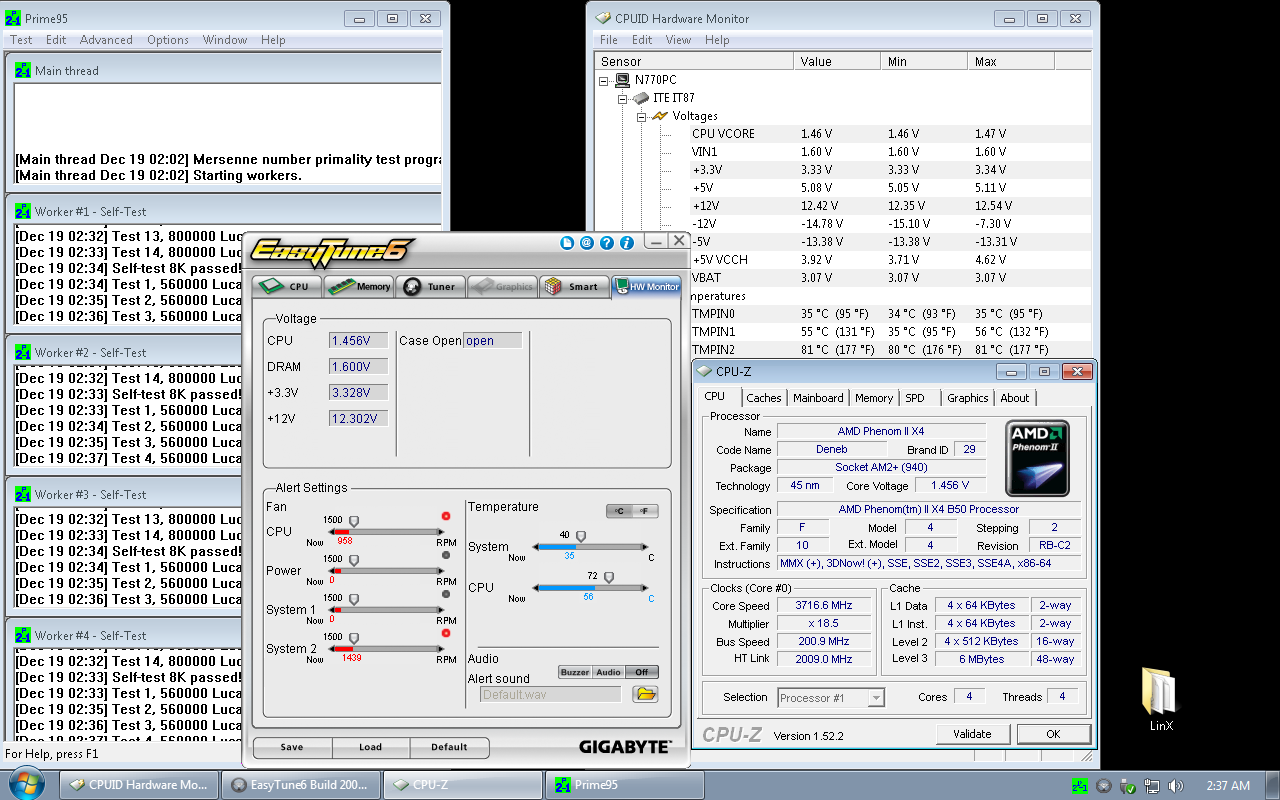Click Load button in EasyTune6
This screenshot has width=1280, height=800.
[370, 747]
